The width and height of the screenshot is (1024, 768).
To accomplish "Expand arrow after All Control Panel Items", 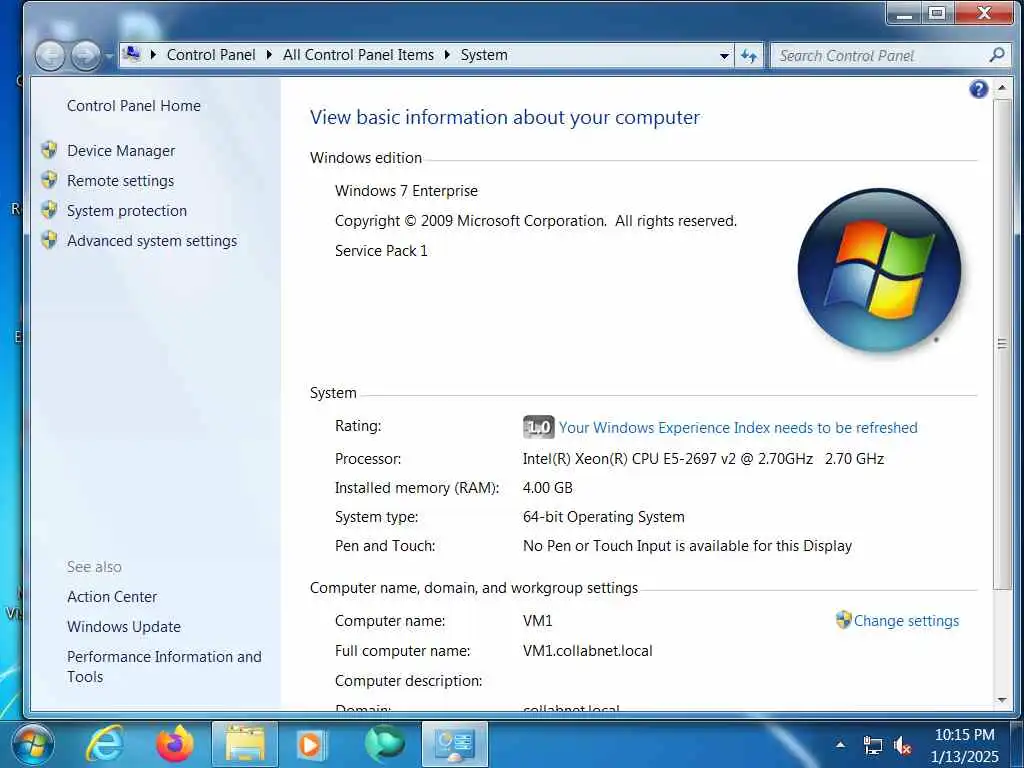I will point(447,55).
